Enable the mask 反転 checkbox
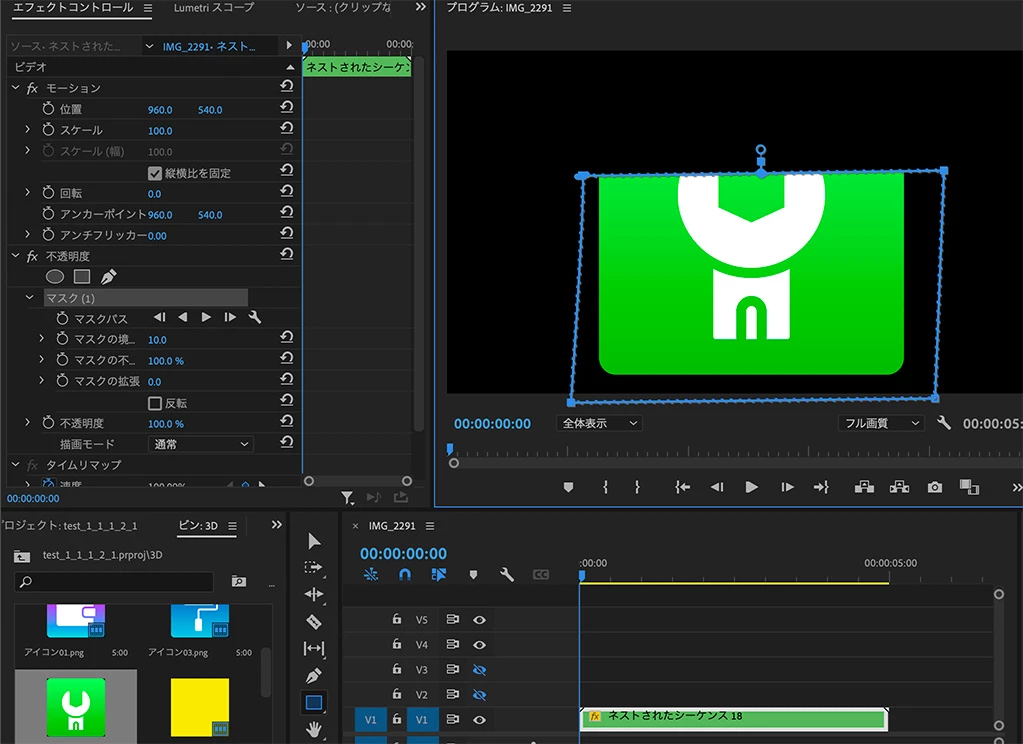This screenshot has width=1023, height=744. click(155, 403)
